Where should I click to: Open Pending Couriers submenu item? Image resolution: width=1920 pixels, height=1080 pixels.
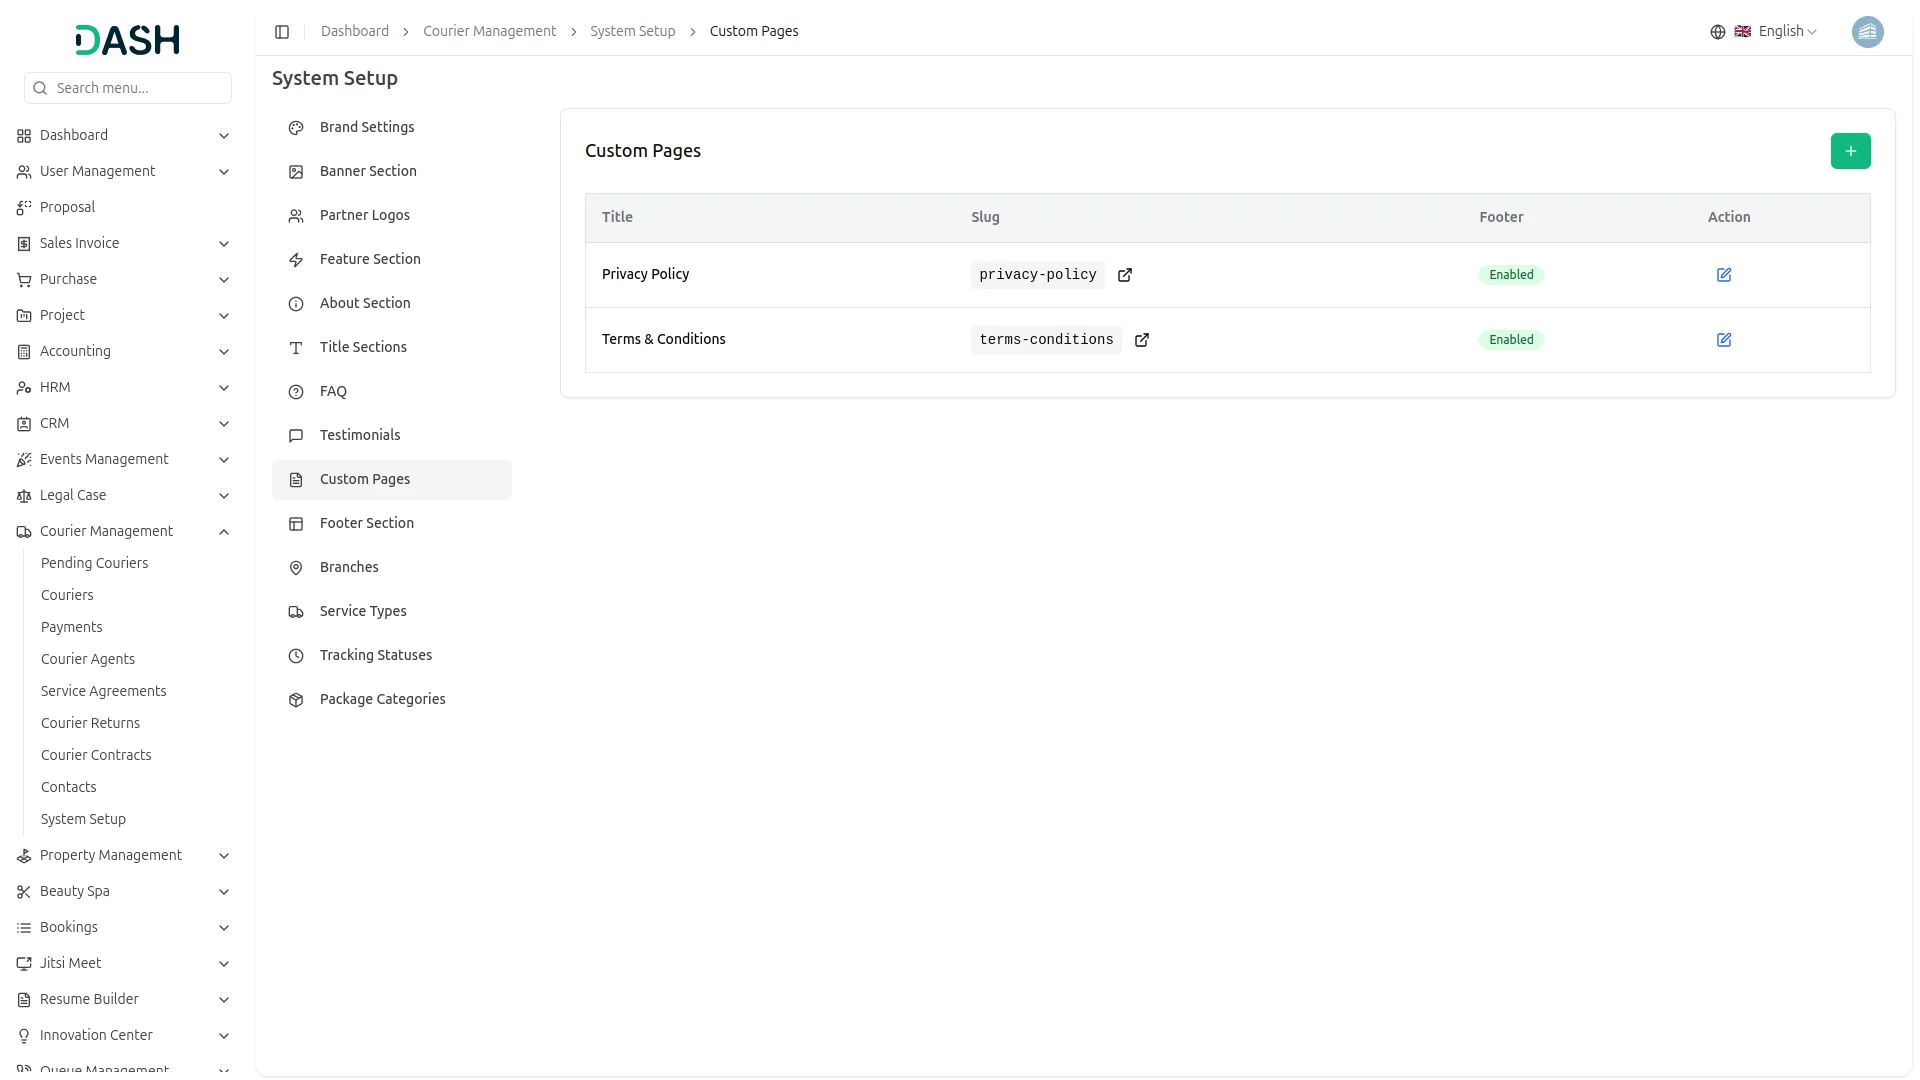pos(94,564)
